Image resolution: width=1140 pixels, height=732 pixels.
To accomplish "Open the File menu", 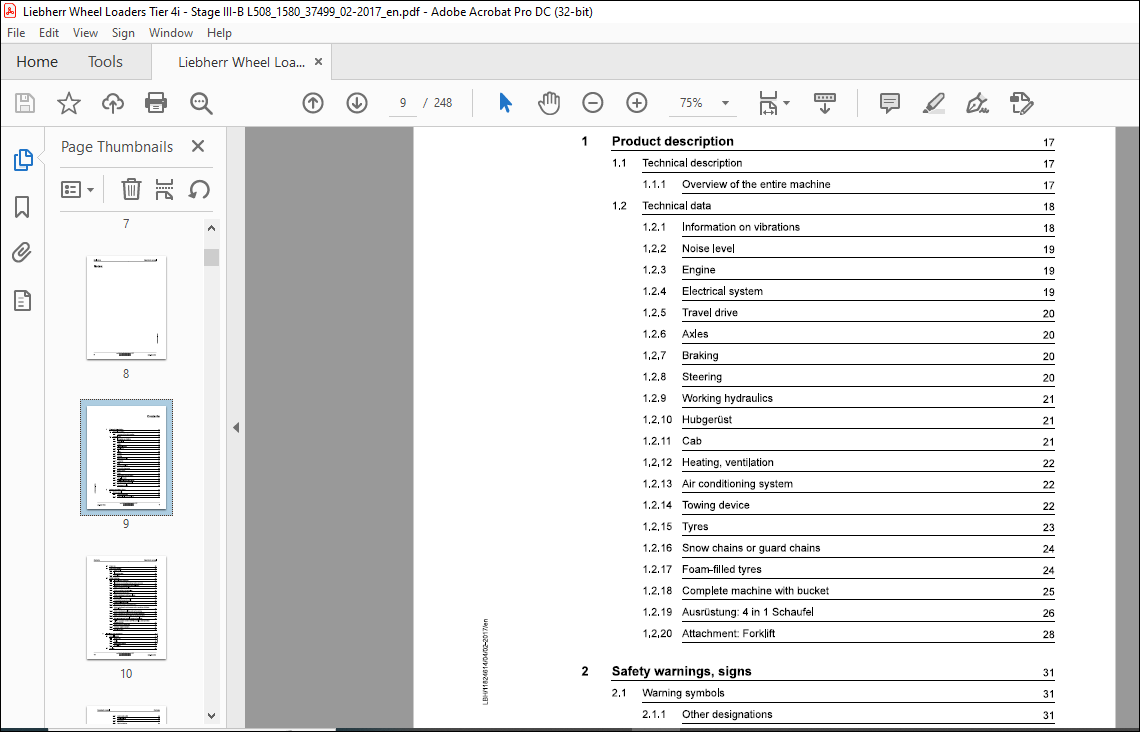I will [16, 33].
